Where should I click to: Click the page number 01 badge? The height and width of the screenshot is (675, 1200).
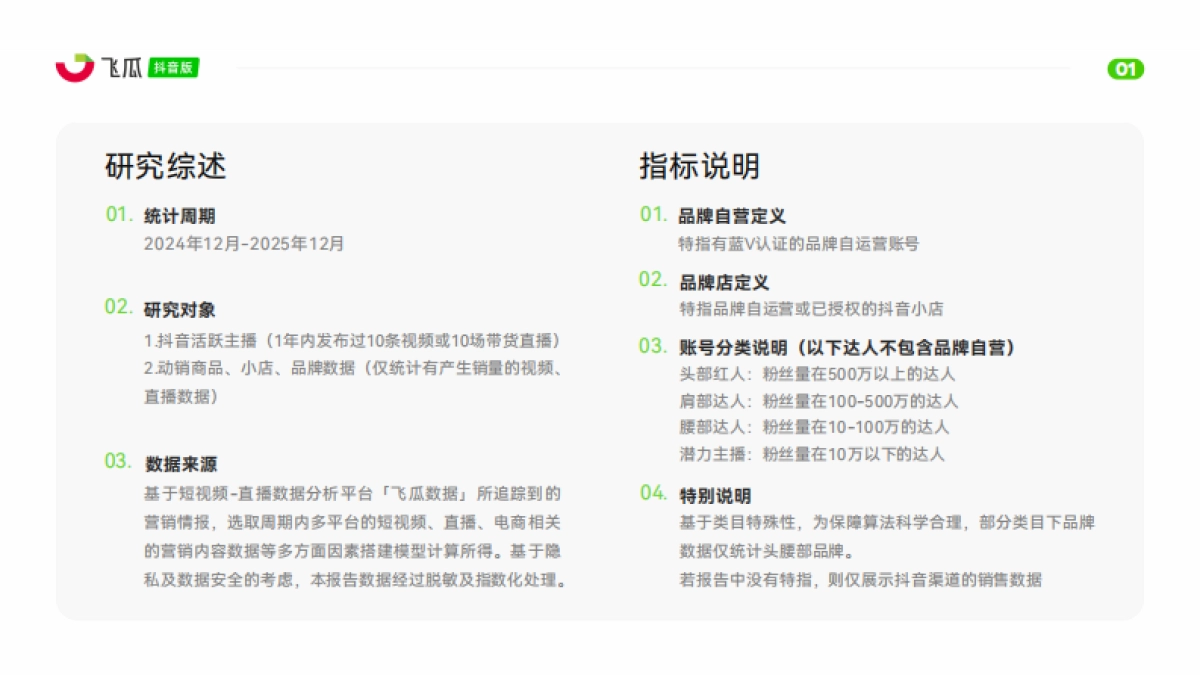tap(1125, 68)
